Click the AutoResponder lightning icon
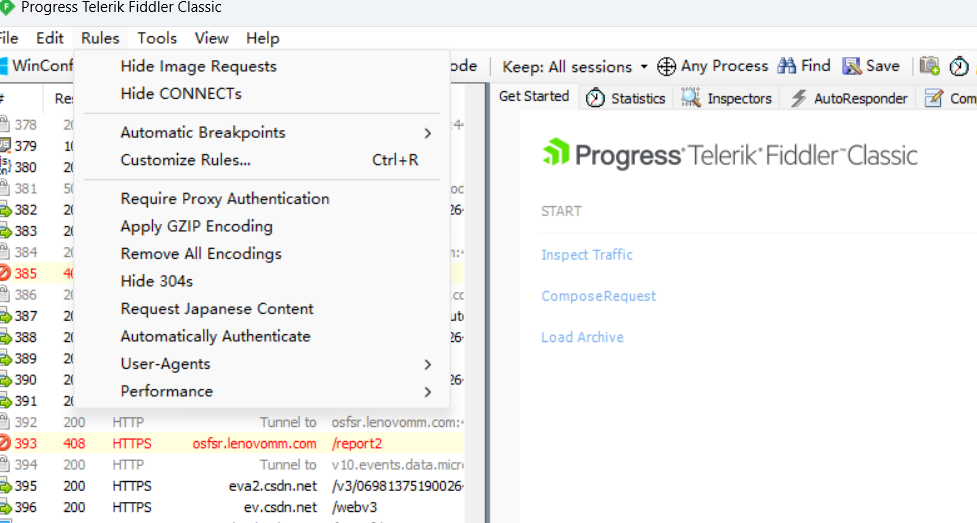Image resolution: width=977 pixels, height=523 pixels. (798, 98)
